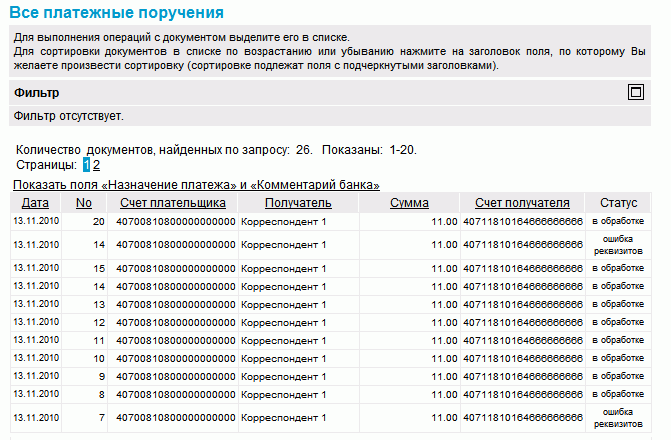Click payer account in document 20 row
Viewport: 671px width, 440px height.
click(176, 221)
